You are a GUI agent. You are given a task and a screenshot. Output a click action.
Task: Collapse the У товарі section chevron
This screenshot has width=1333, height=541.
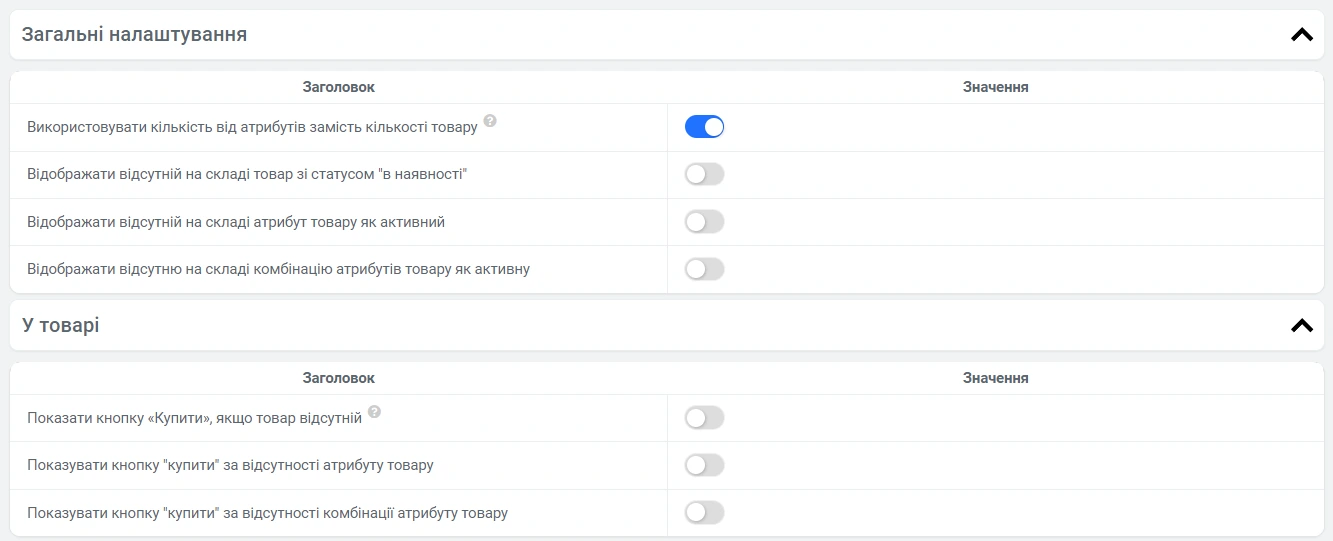pos(1301,326)
